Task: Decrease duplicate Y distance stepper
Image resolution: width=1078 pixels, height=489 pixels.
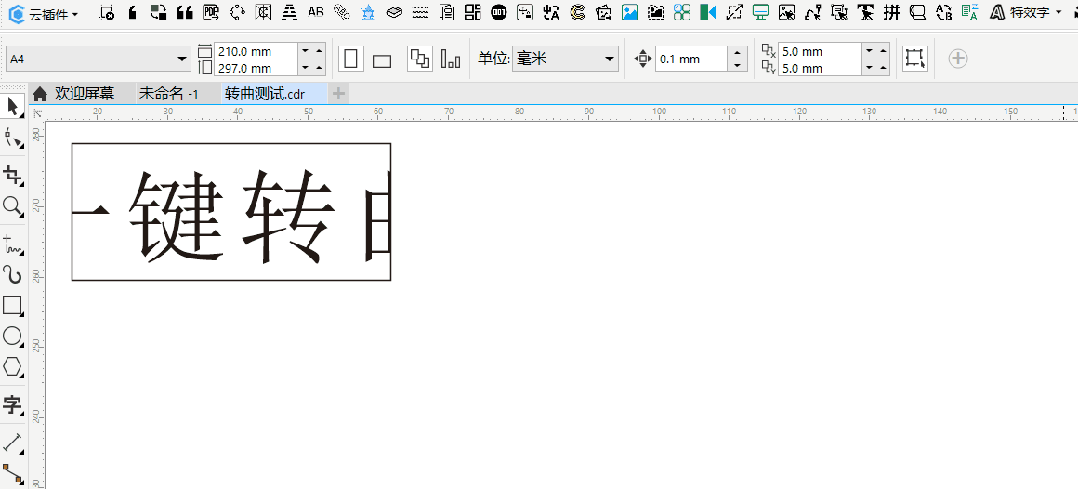Action: click(x=869, y=67)
